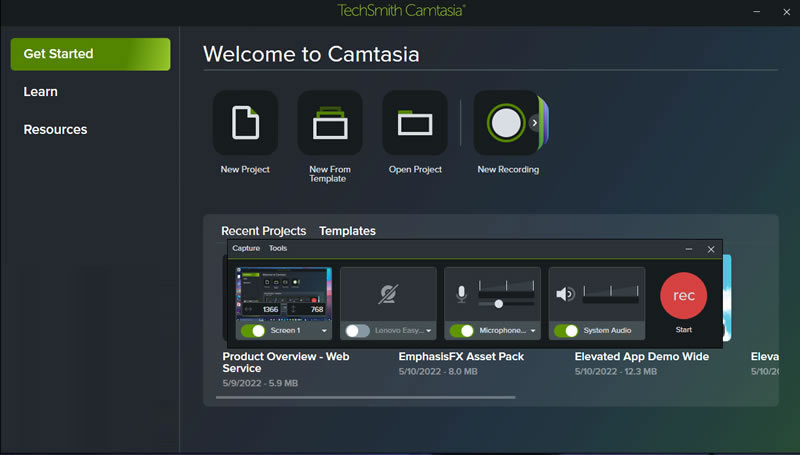
Task: Minimize the Camtasia welcome window
Action: (757, 12)
